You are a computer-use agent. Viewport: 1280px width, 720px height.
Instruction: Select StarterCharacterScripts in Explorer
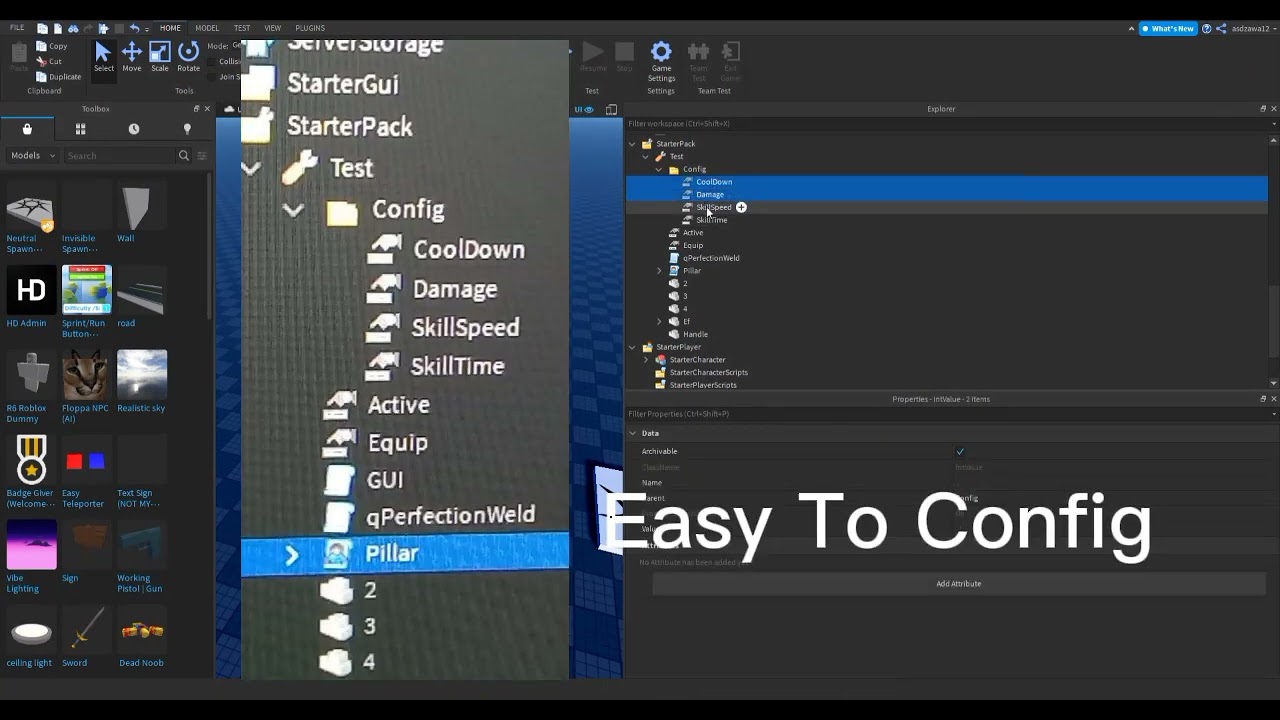click(708, 373)
